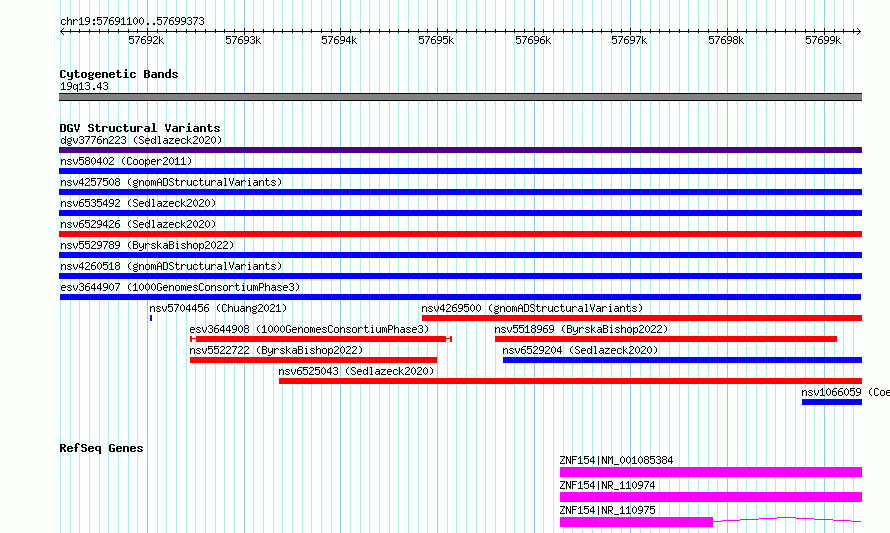Click the ZNF154|NR_110974 transcript label

607,485
